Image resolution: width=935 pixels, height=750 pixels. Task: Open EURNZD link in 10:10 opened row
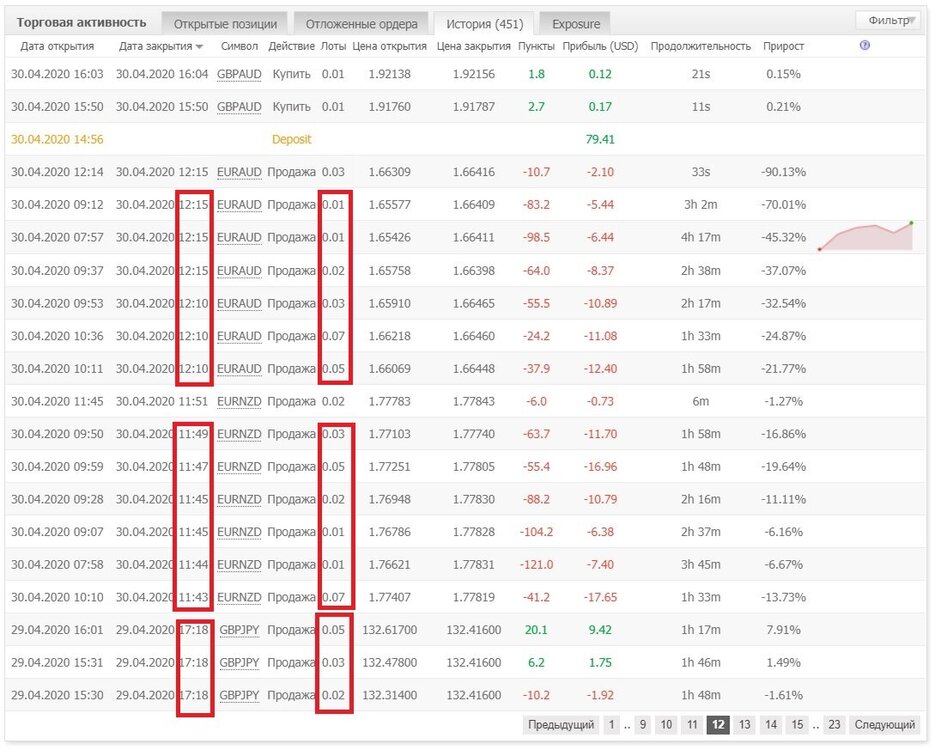click(x=239, y=597)
